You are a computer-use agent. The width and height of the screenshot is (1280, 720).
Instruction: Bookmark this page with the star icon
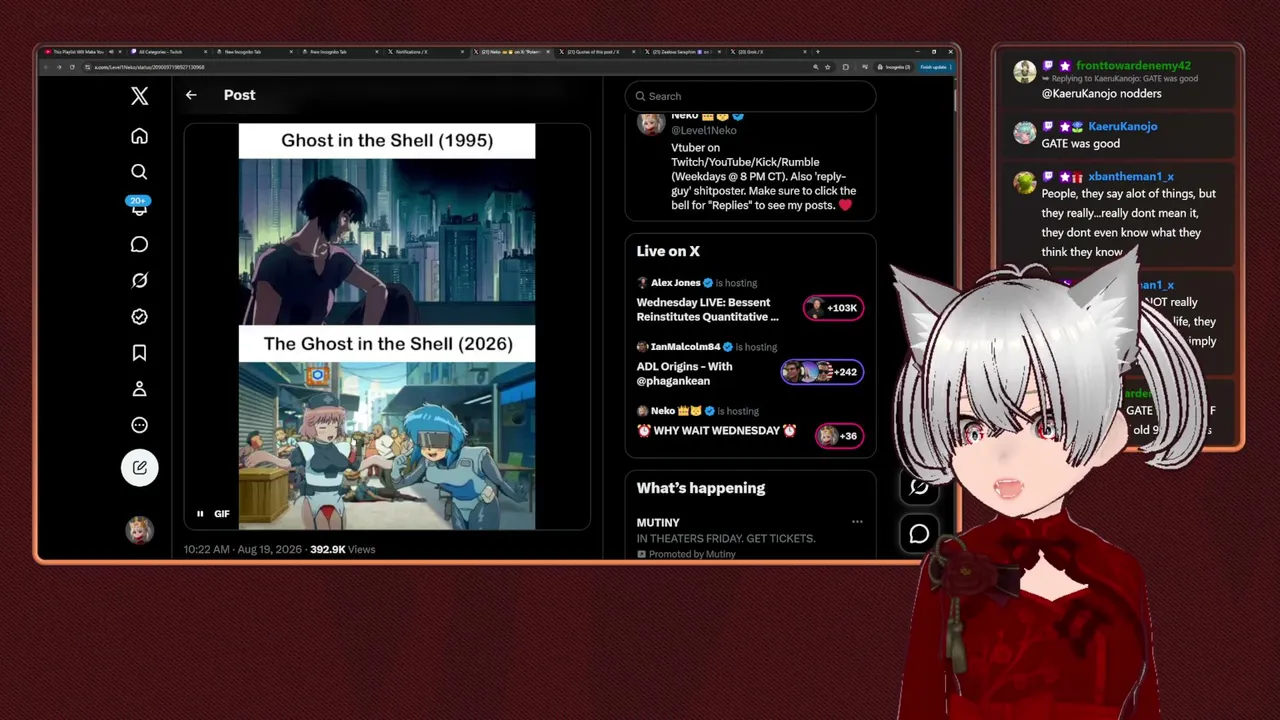point(827,67)
